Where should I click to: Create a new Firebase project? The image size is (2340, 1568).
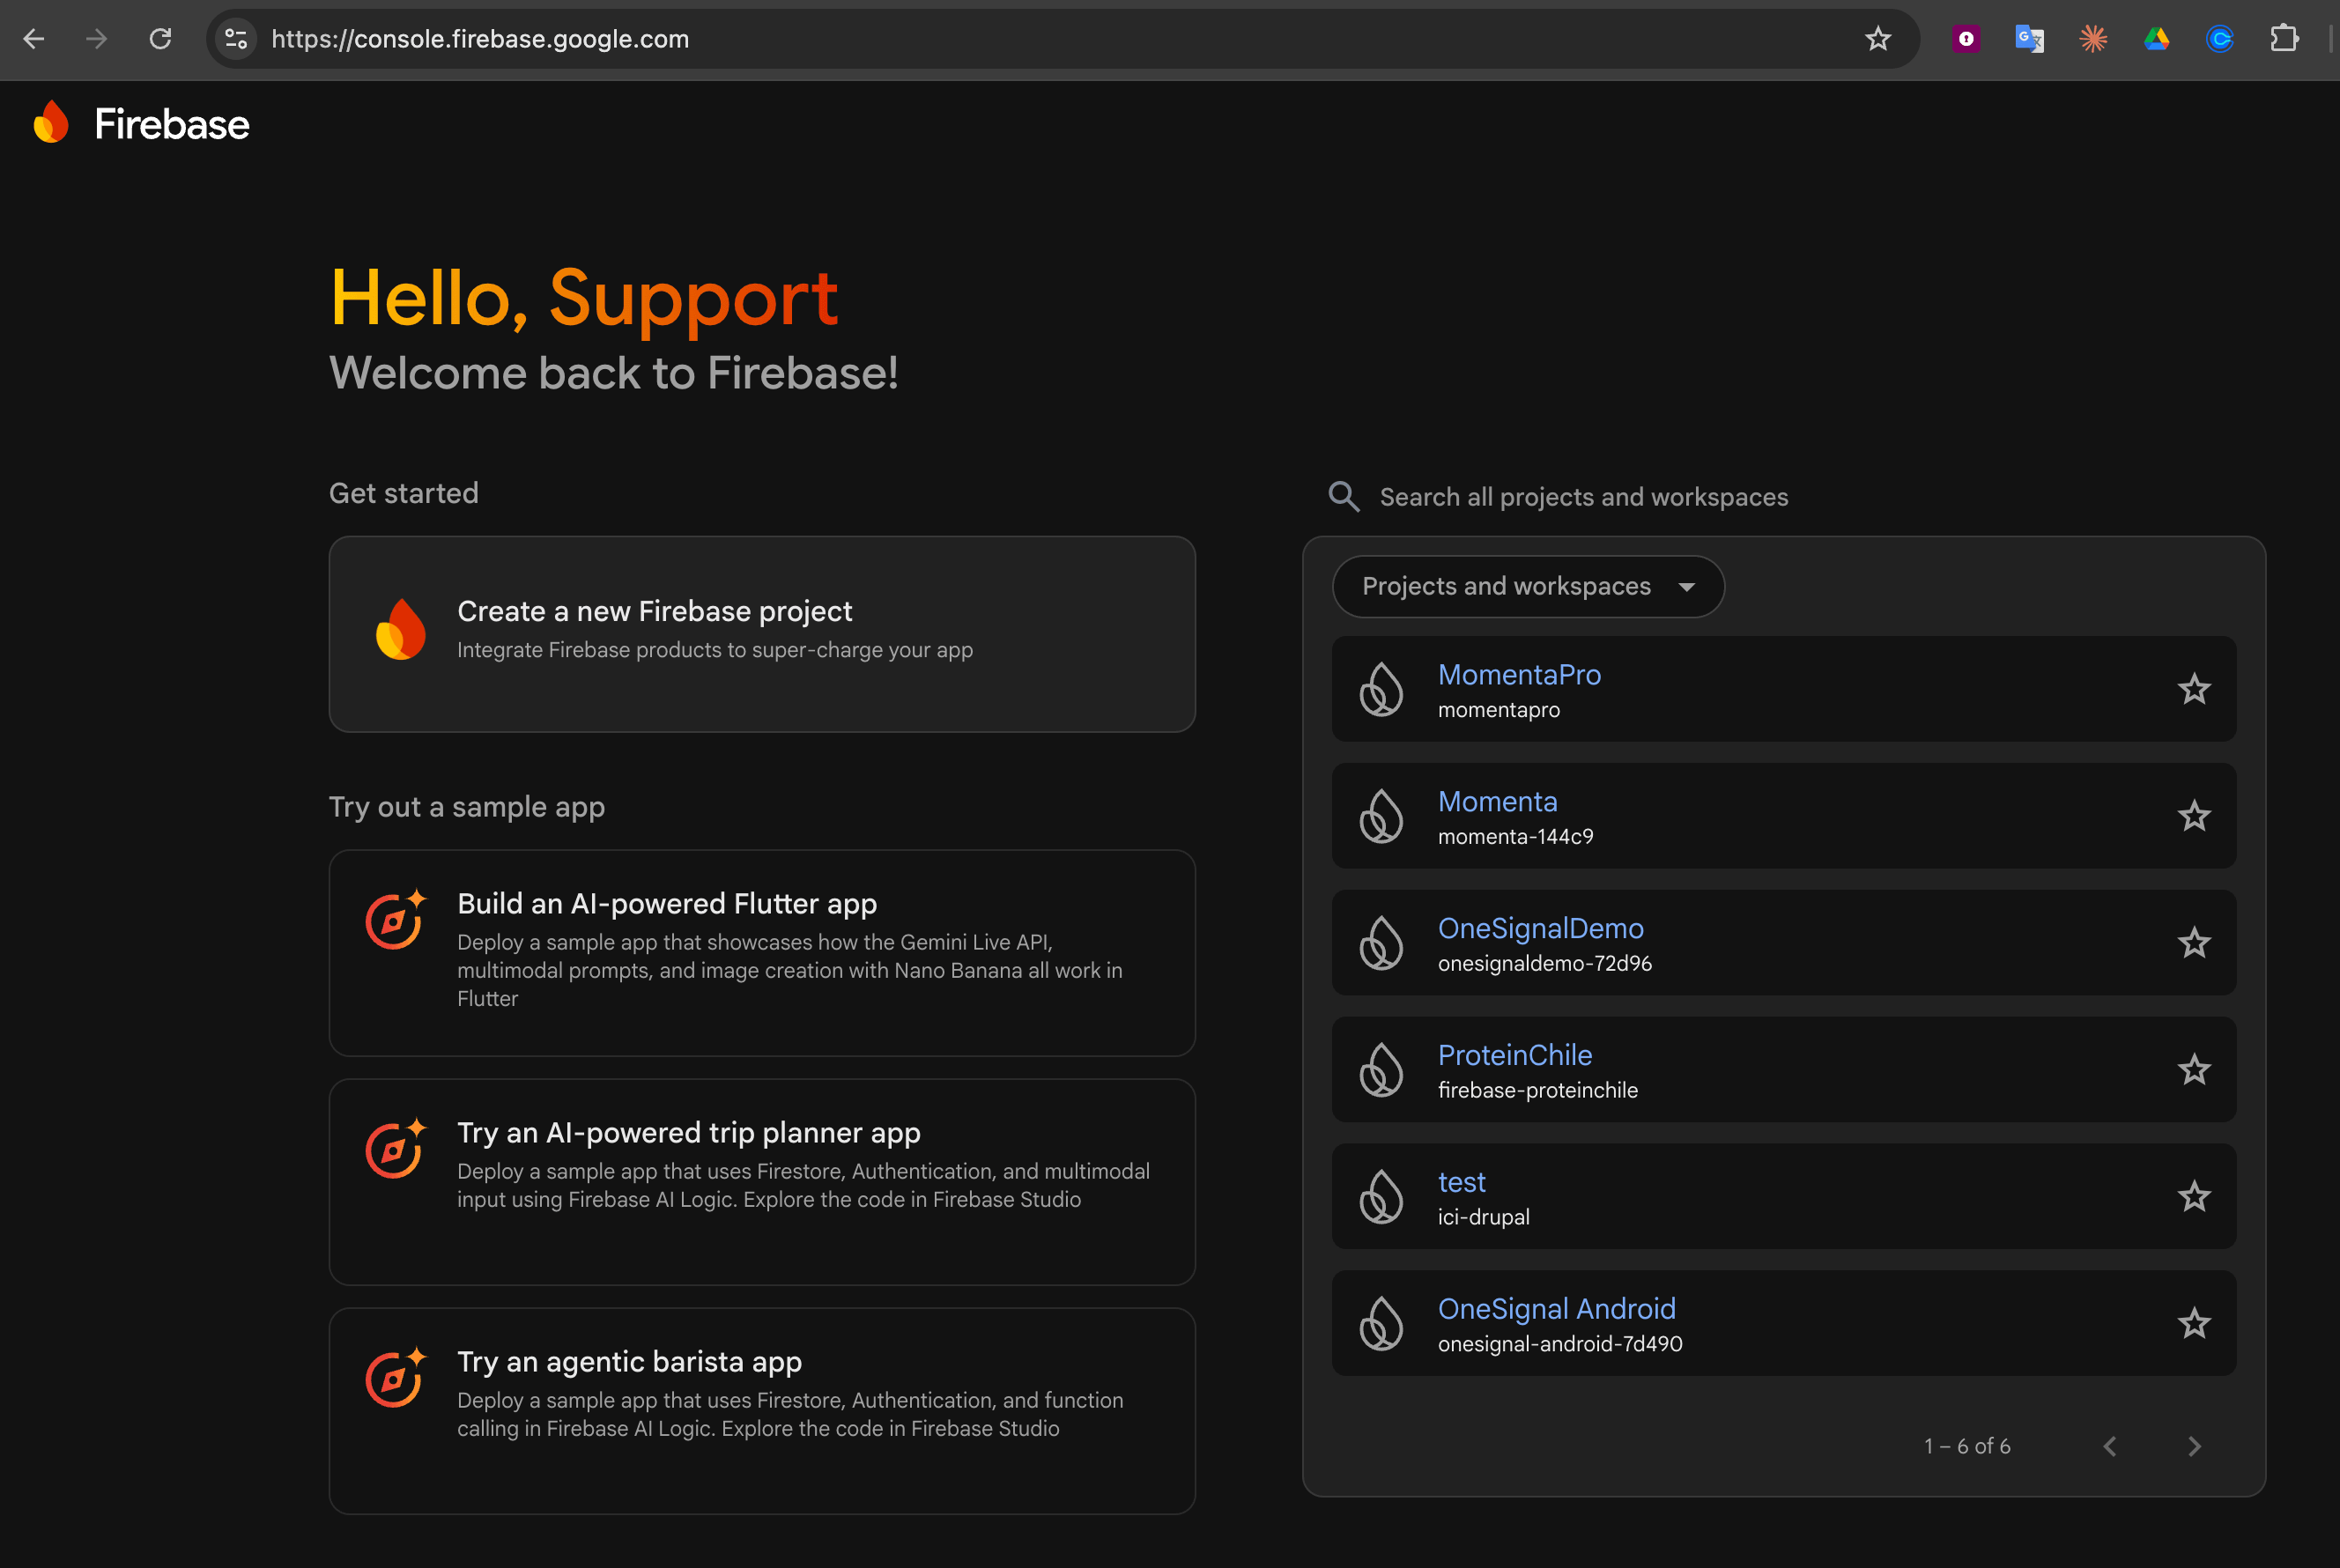pyautogui.click(x=762, y=634)
